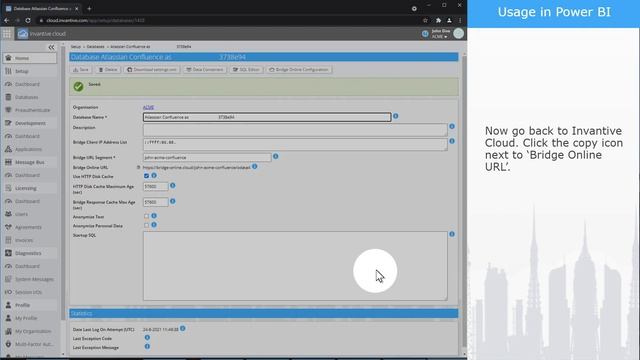Click the Save button
Image resolution: width=640 pixels, height=360 pixels.
pos(81,70)
